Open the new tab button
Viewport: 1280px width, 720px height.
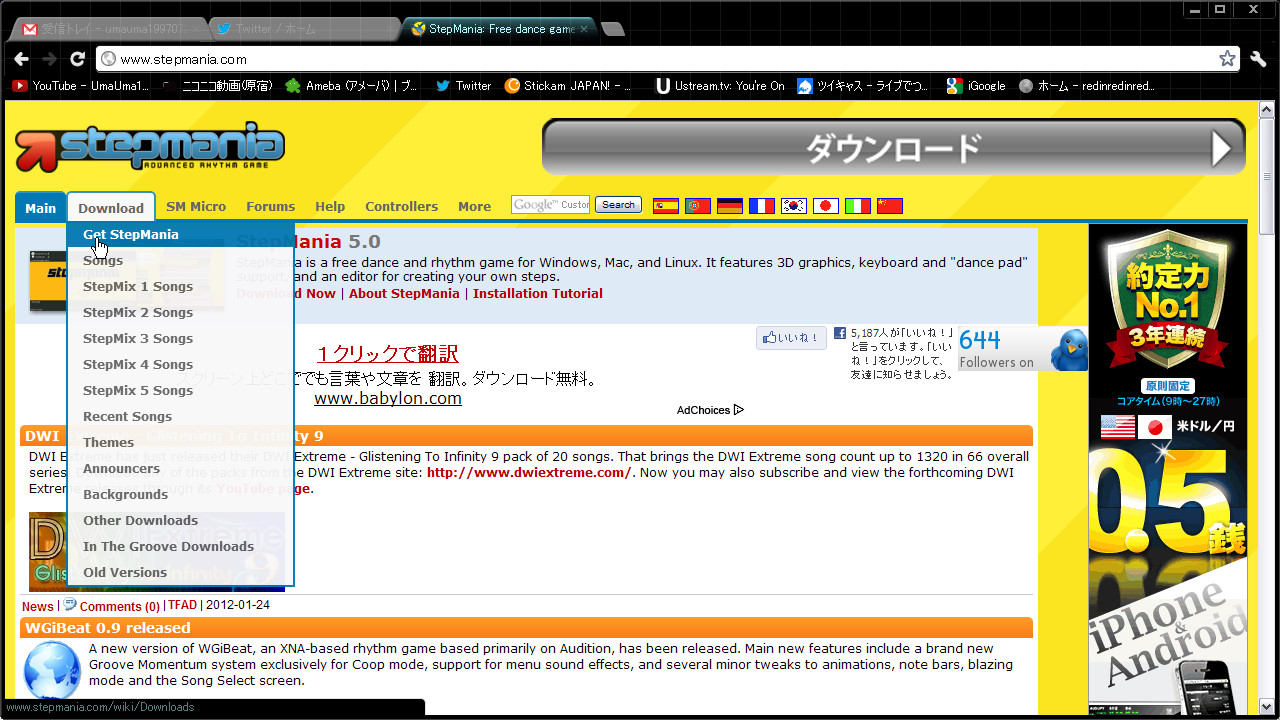point(612,29)
